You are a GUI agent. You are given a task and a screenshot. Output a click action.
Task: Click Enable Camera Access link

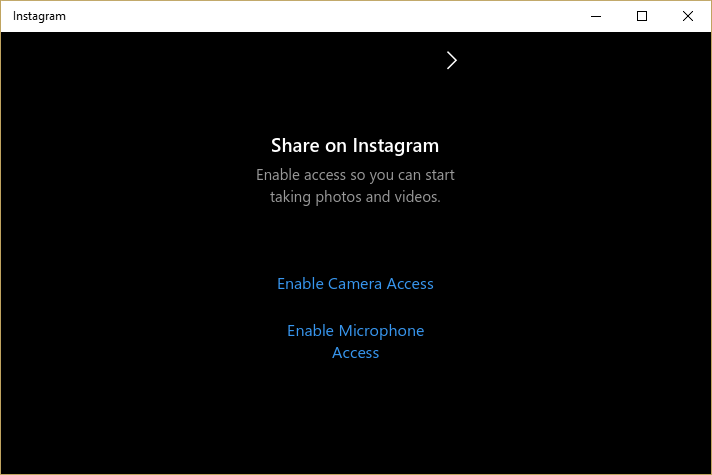355,284
